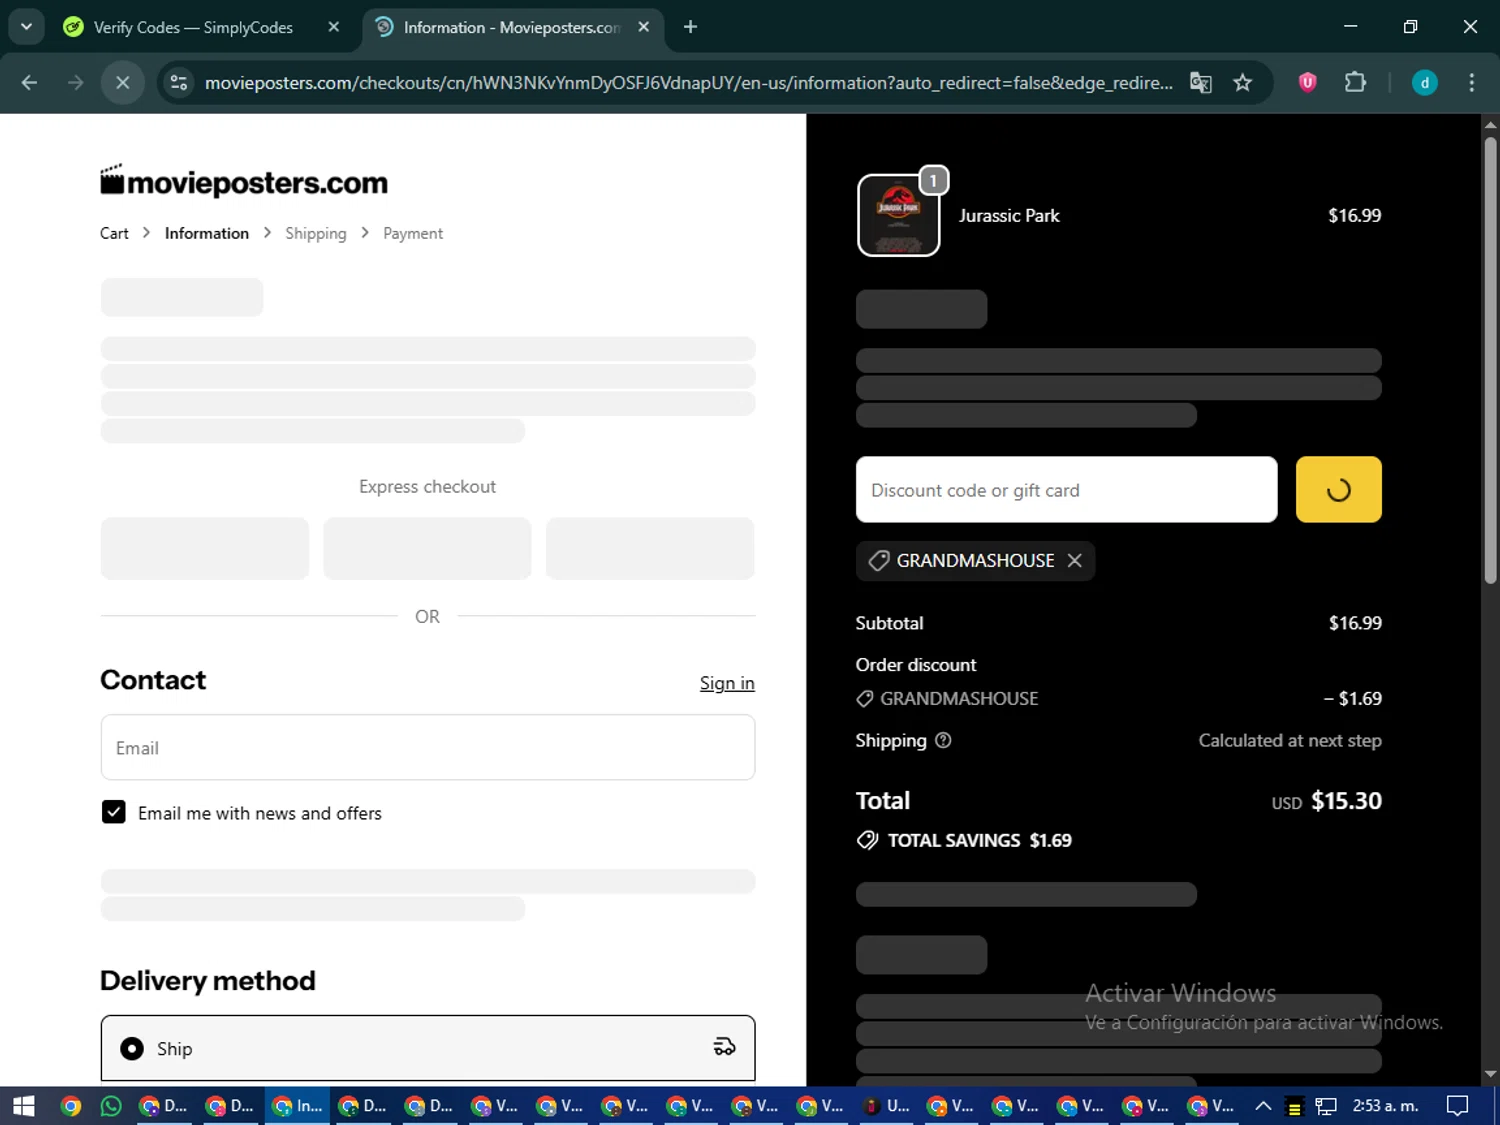The height and width of the screenshot is (1125, 1500).
Task: Open the network tray icon
Action: [1326, 1106]
